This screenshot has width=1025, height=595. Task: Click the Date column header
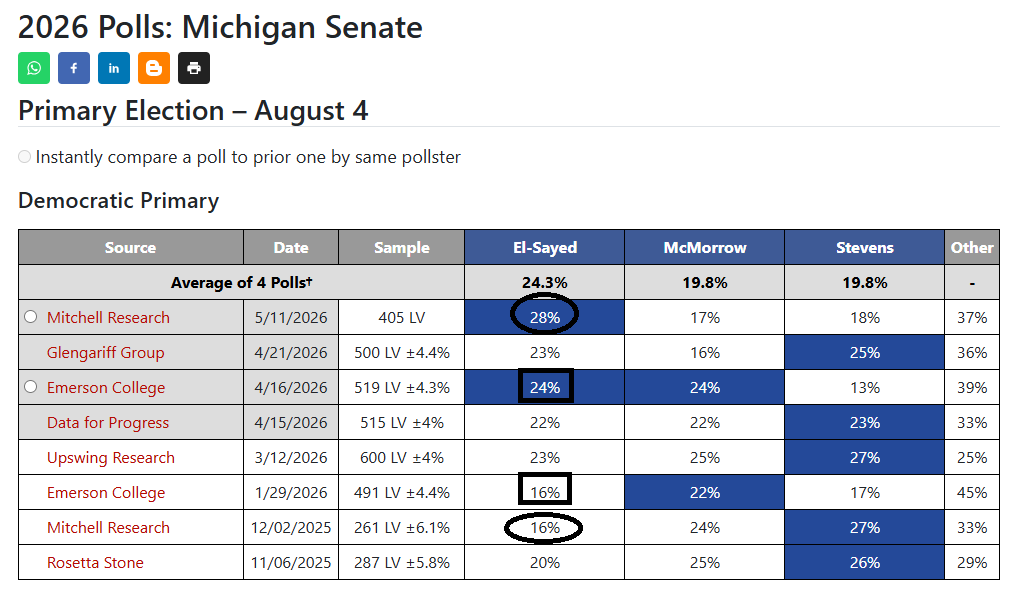pos(291,247)
